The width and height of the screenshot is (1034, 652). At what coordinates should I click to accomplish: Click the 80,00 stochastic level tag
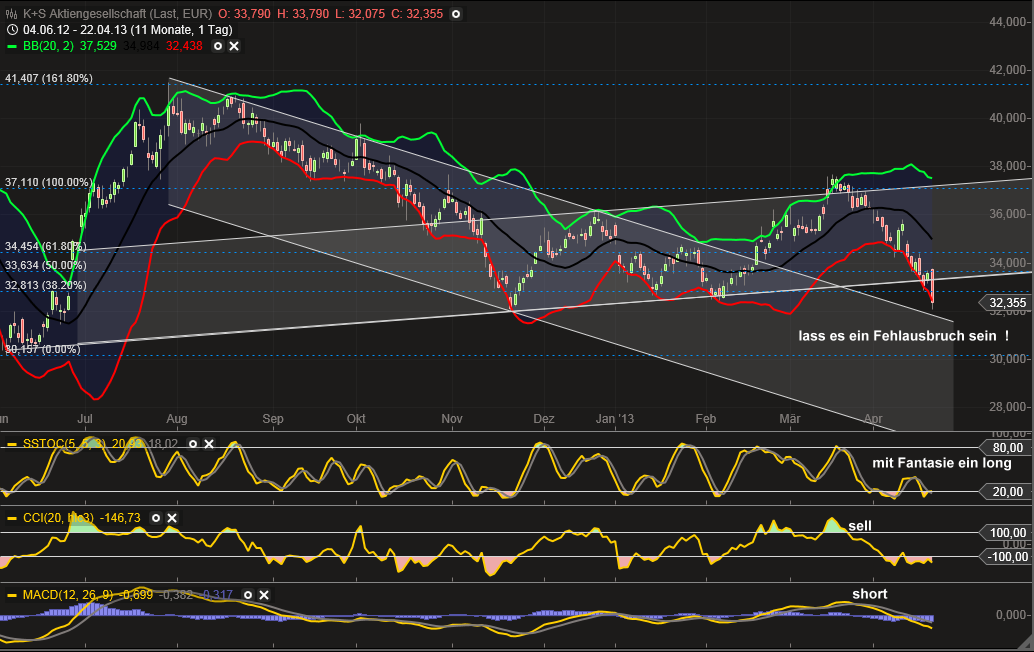click(x=1006, y=448)
